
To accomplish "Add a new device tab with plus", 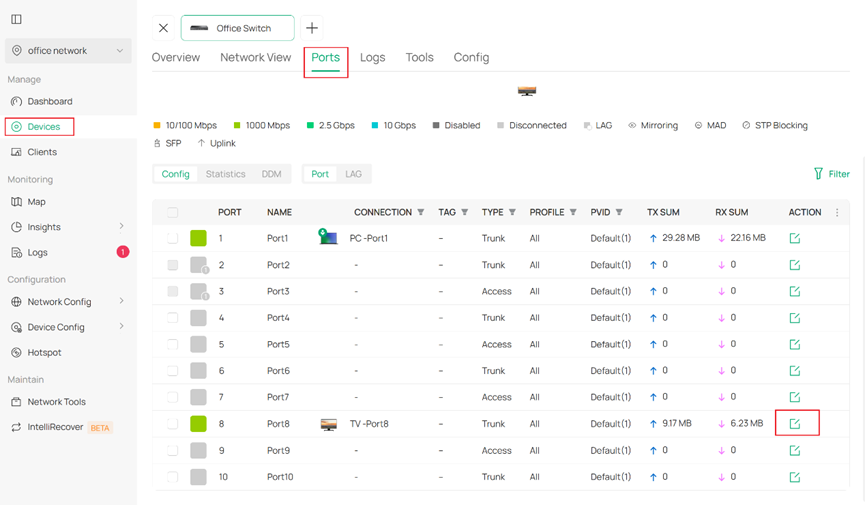I will tap(312, 28).
